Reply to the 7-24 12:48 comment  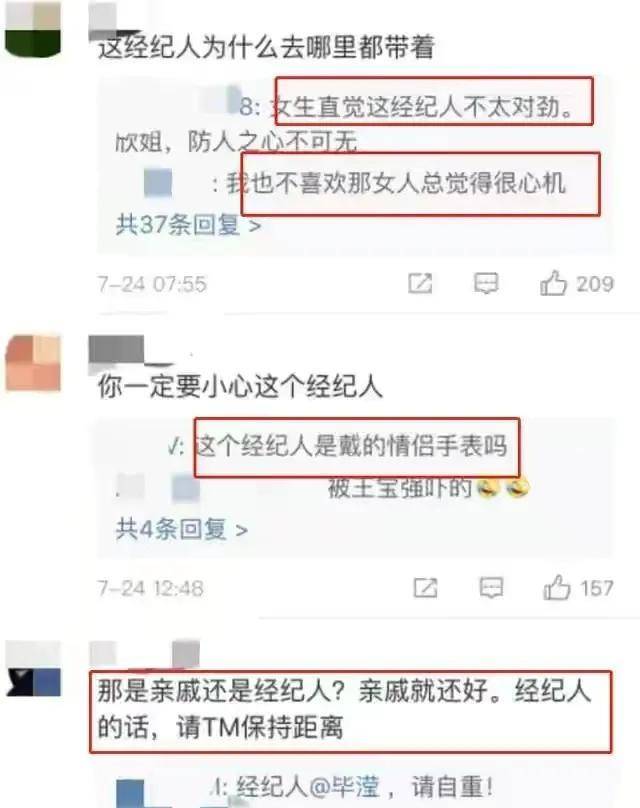491,588
